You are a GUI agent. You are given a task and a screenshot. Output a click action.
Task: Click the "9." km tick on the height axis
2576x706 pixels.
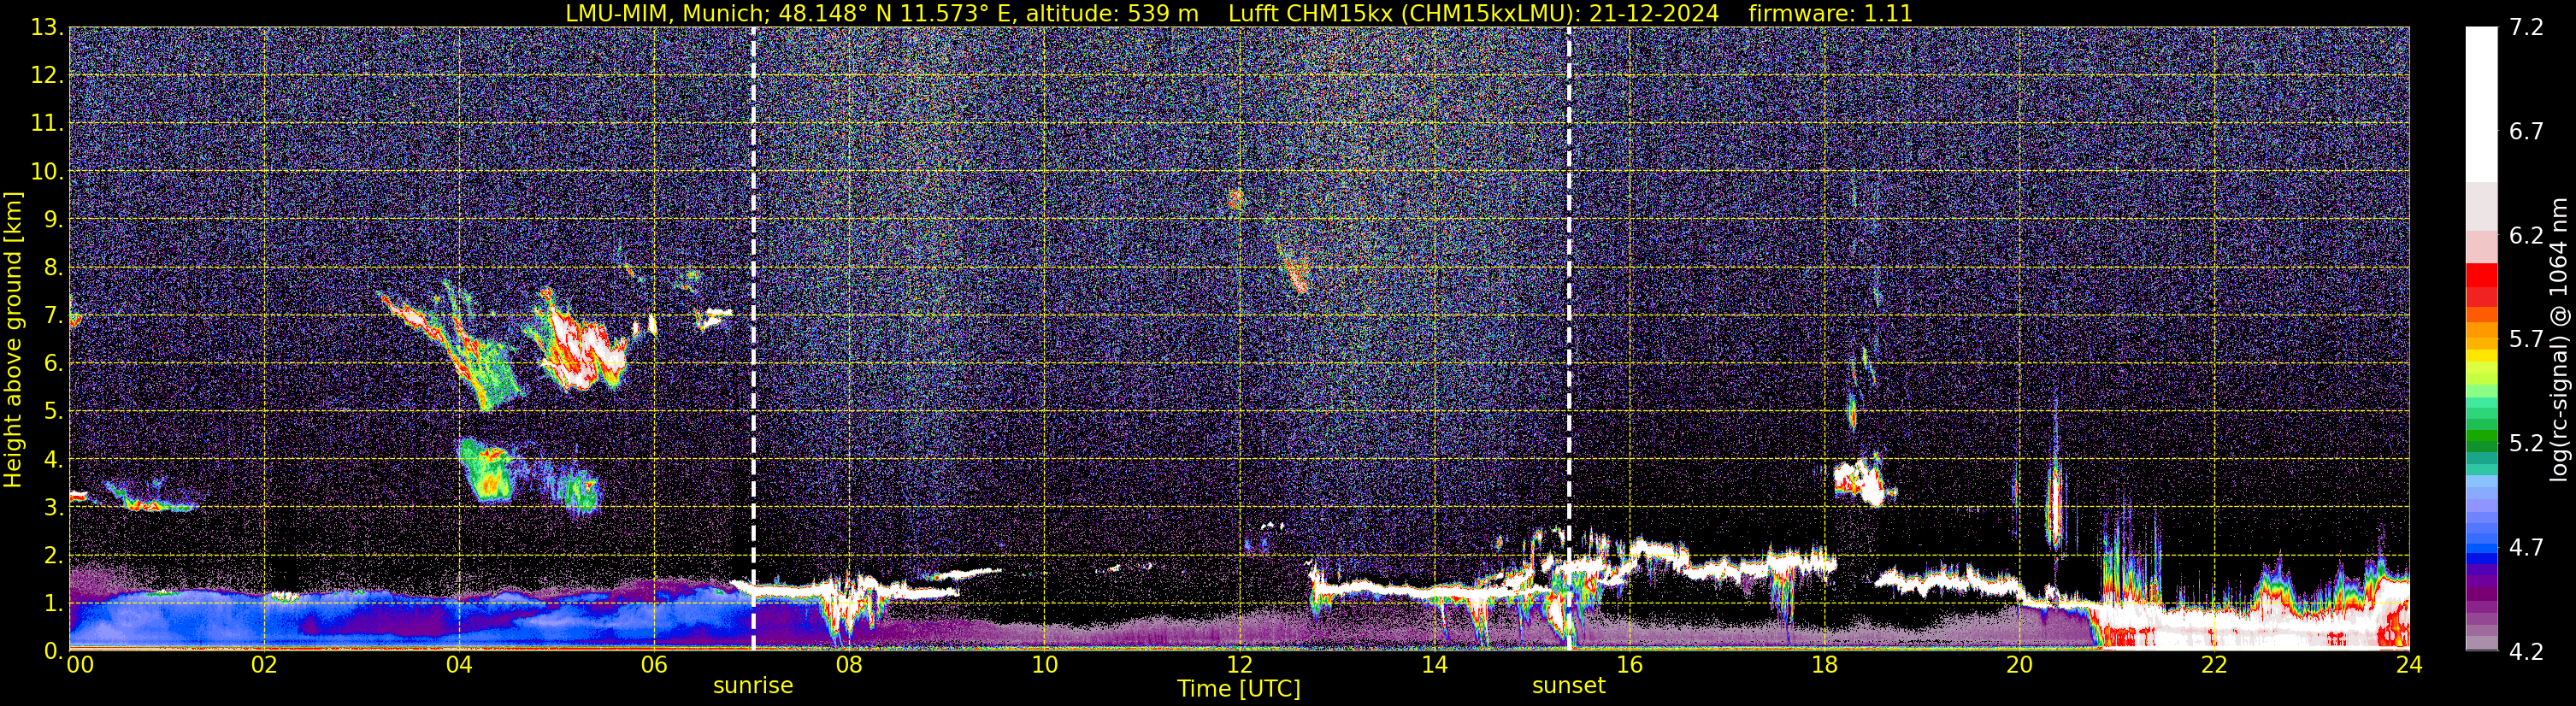pos(52,219)
